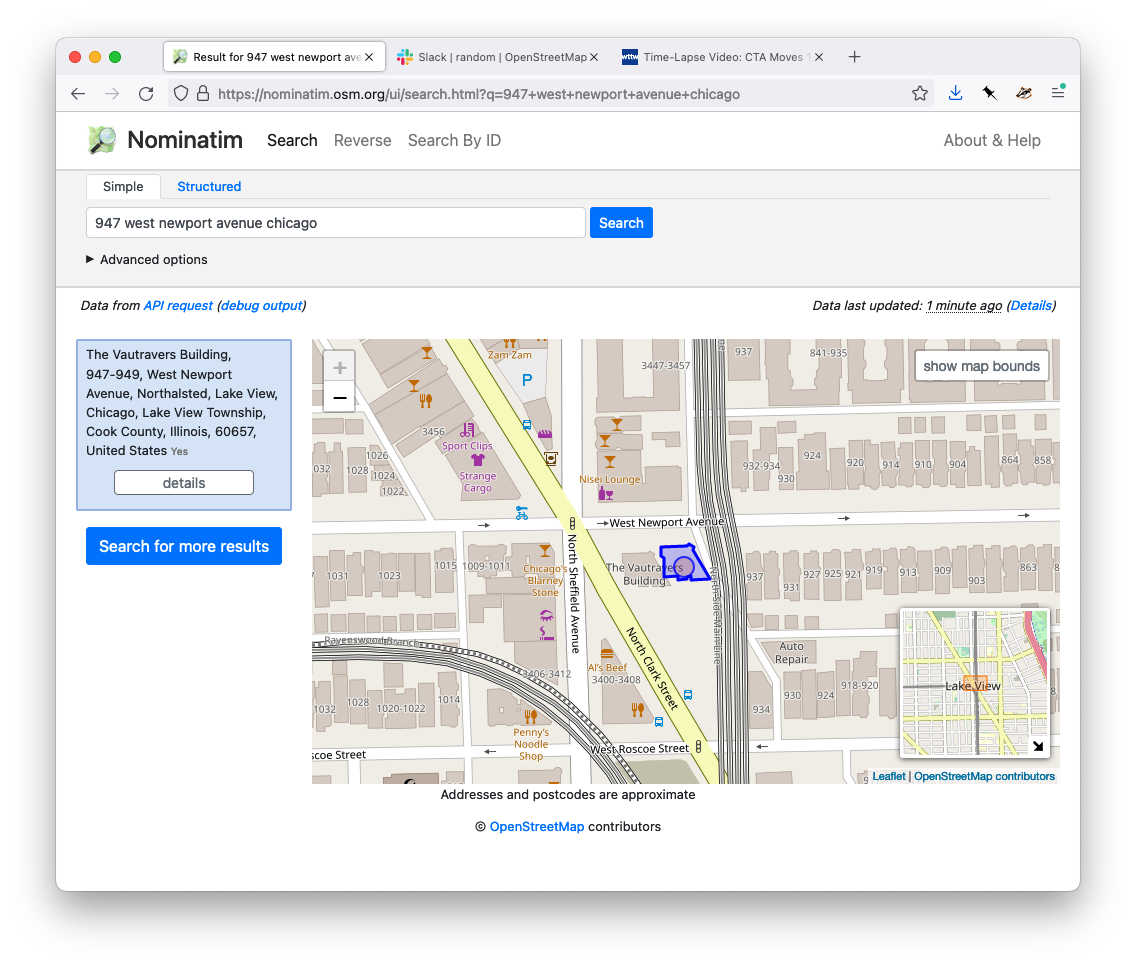Switch to Time-Lapse Video CTA tab

[x=722, y=57]
